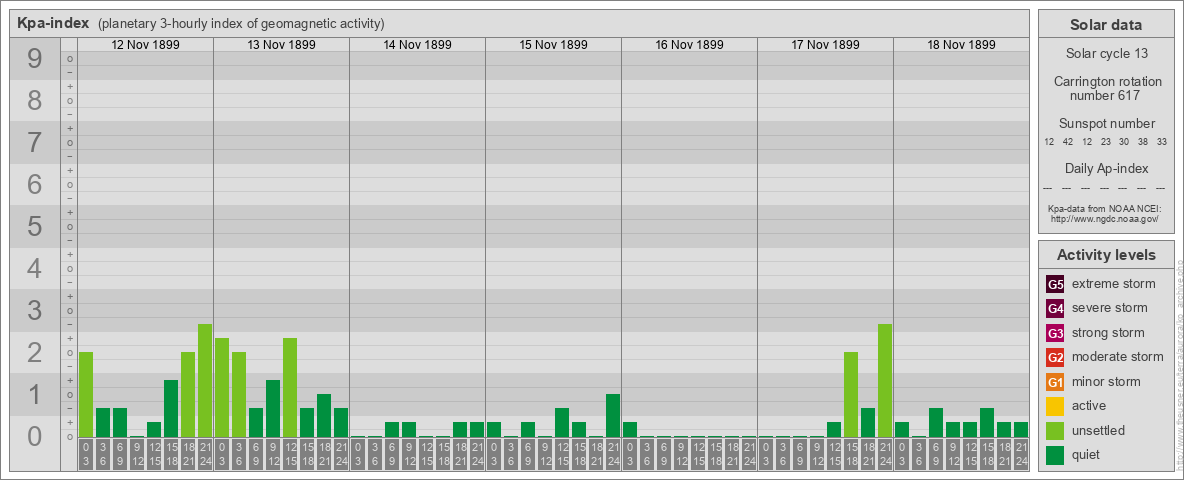
Task: Click the '12 Nov 1899' date header
Action: (145, 45)
